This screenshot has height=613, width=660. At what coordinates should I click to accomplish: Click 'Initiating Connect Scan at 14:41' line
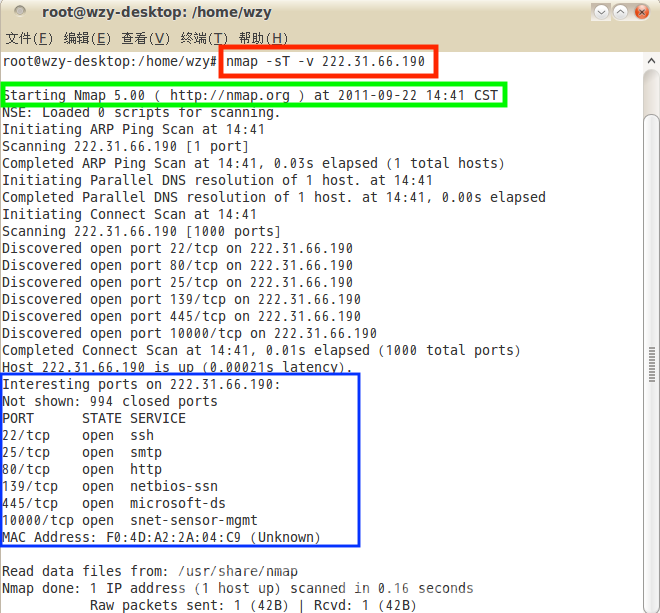pos(129,214)
